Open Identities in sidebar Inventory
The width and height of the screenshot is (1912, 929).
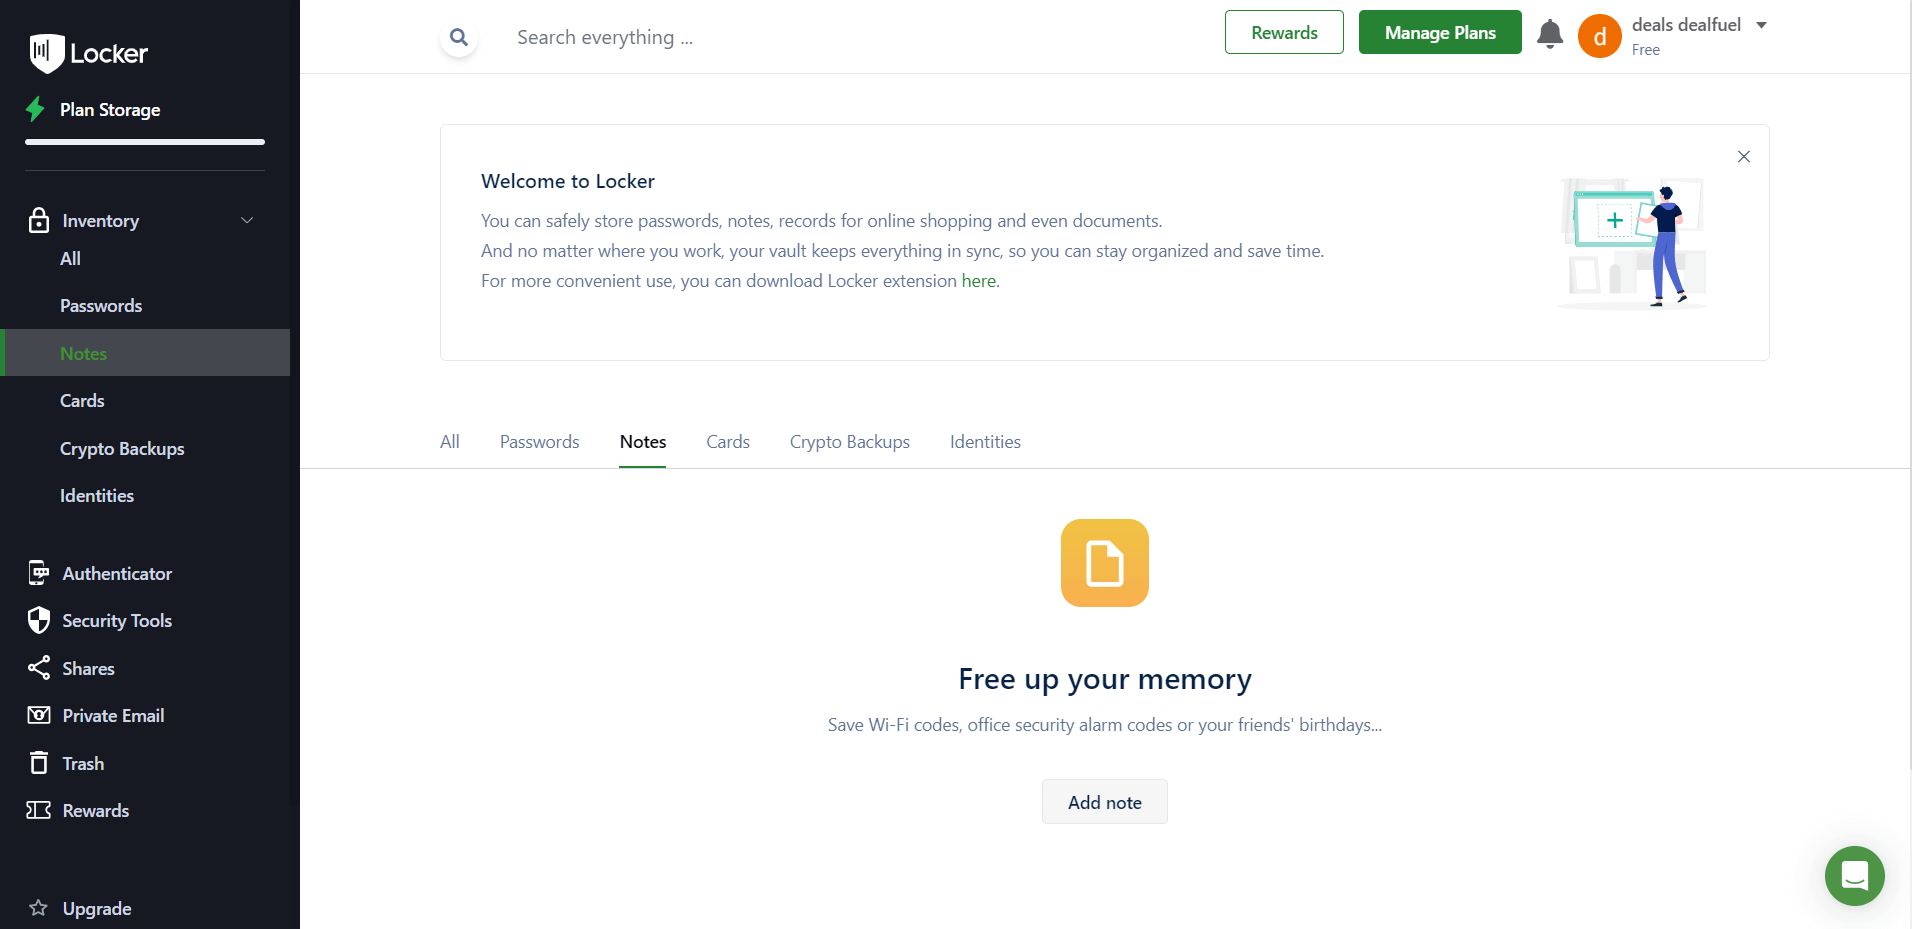click(97, 496)
